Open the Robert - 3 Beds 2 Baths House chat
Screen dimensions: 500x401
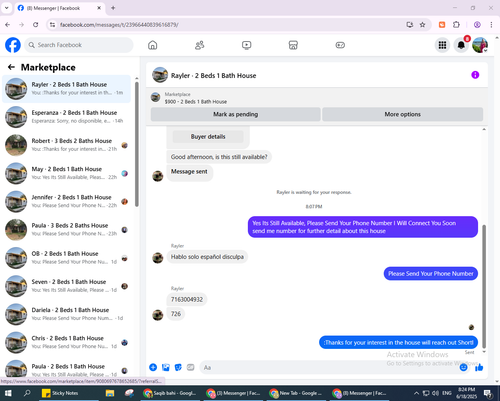coord(66,145)
